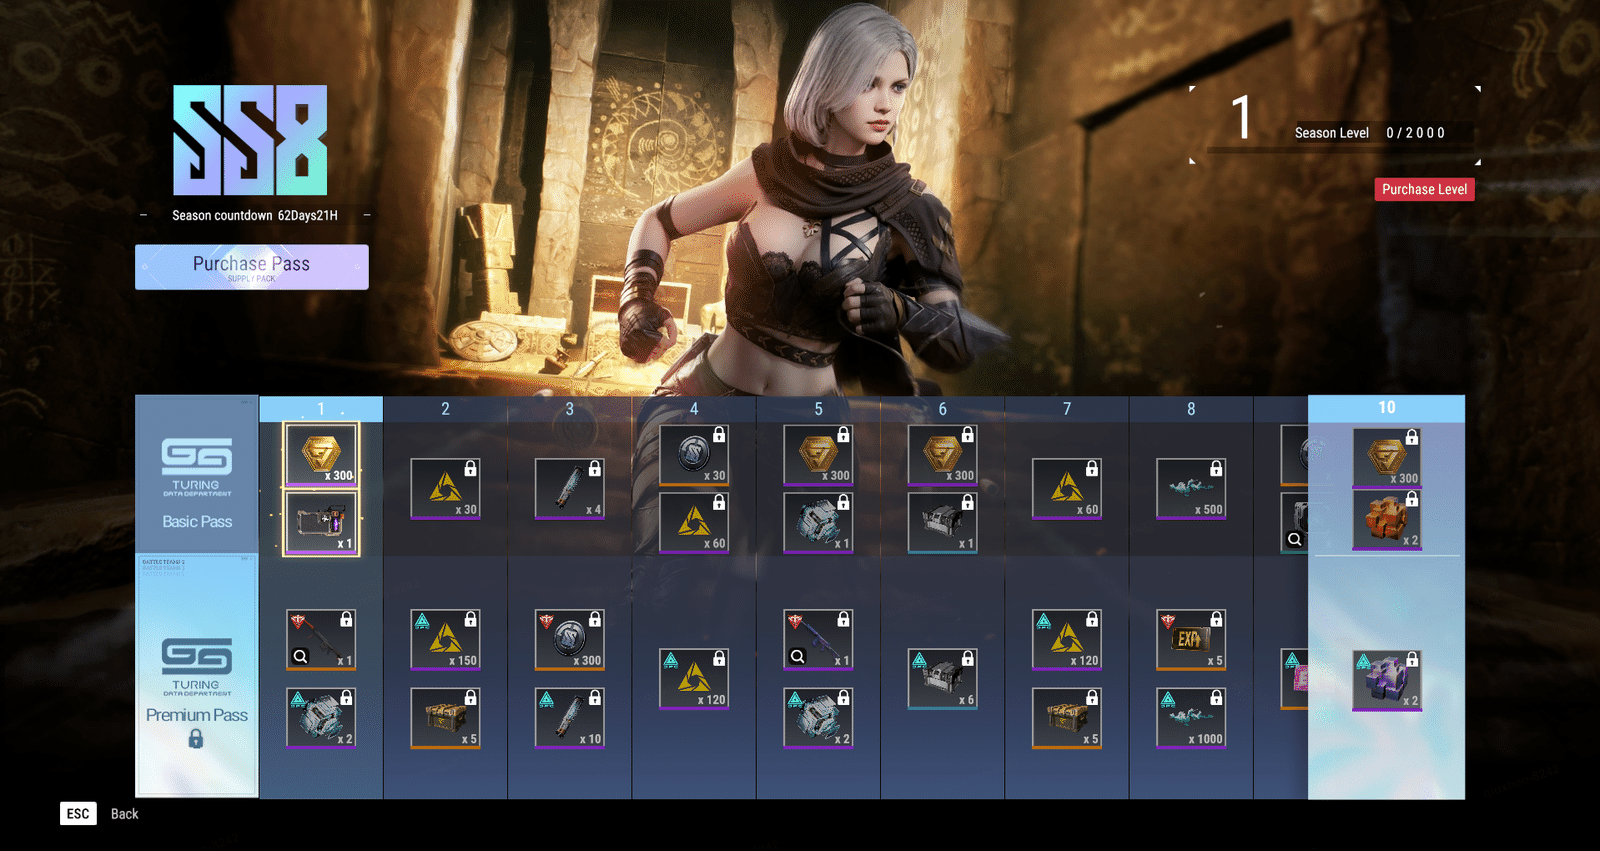
Task: Go back using the Back label
Action: coord(125,814)
